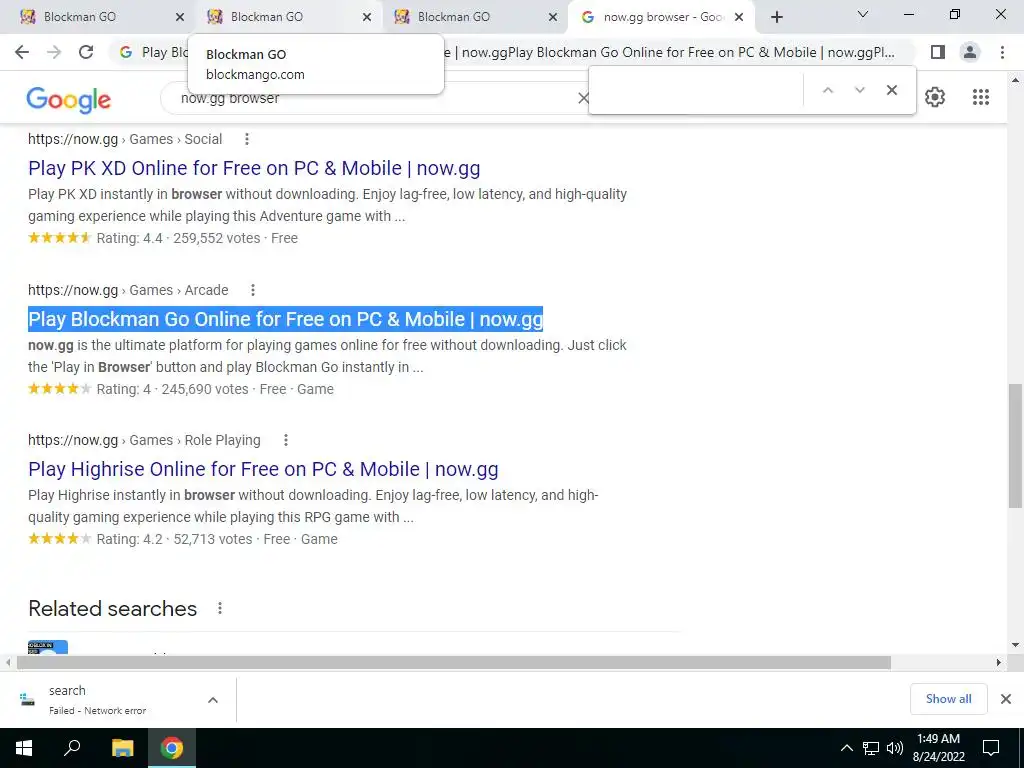The height and width of the screenshot is (768, 1024).
Task: Open Chrome's three-dot menu
Action: tap(1002, 52)
